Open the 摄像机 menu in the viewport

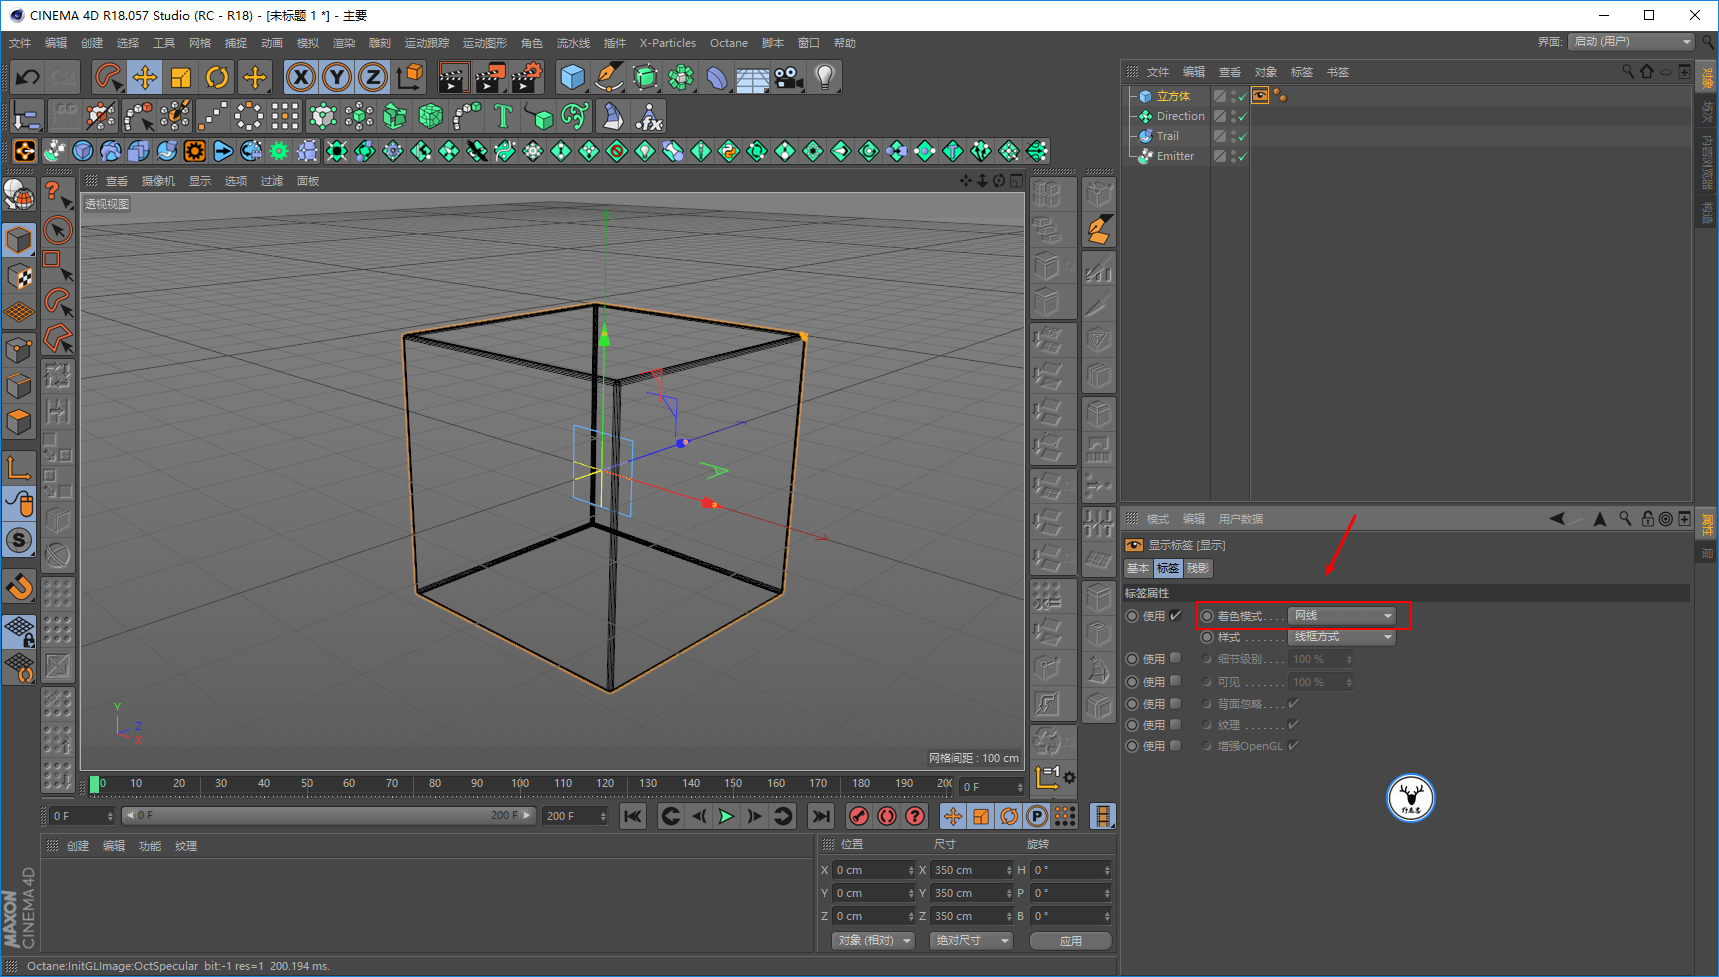tap(158, 181)
